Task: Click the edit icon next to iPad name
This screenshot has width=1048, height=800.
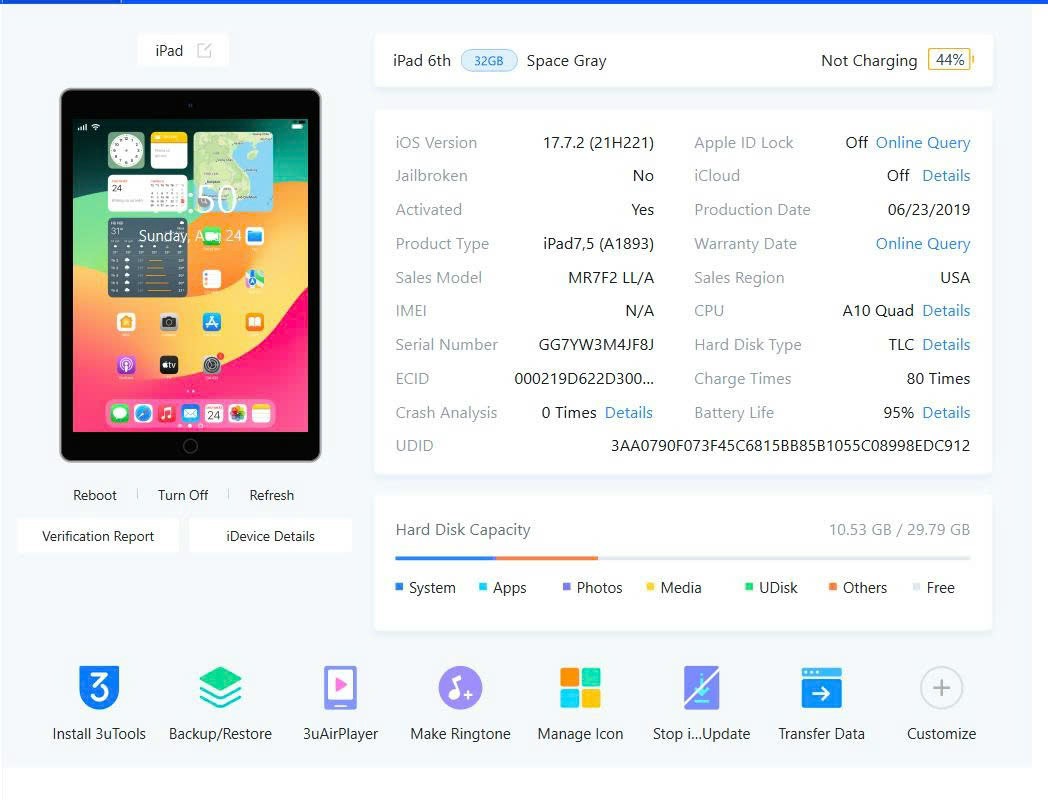Action: click(x=204, y=50)
